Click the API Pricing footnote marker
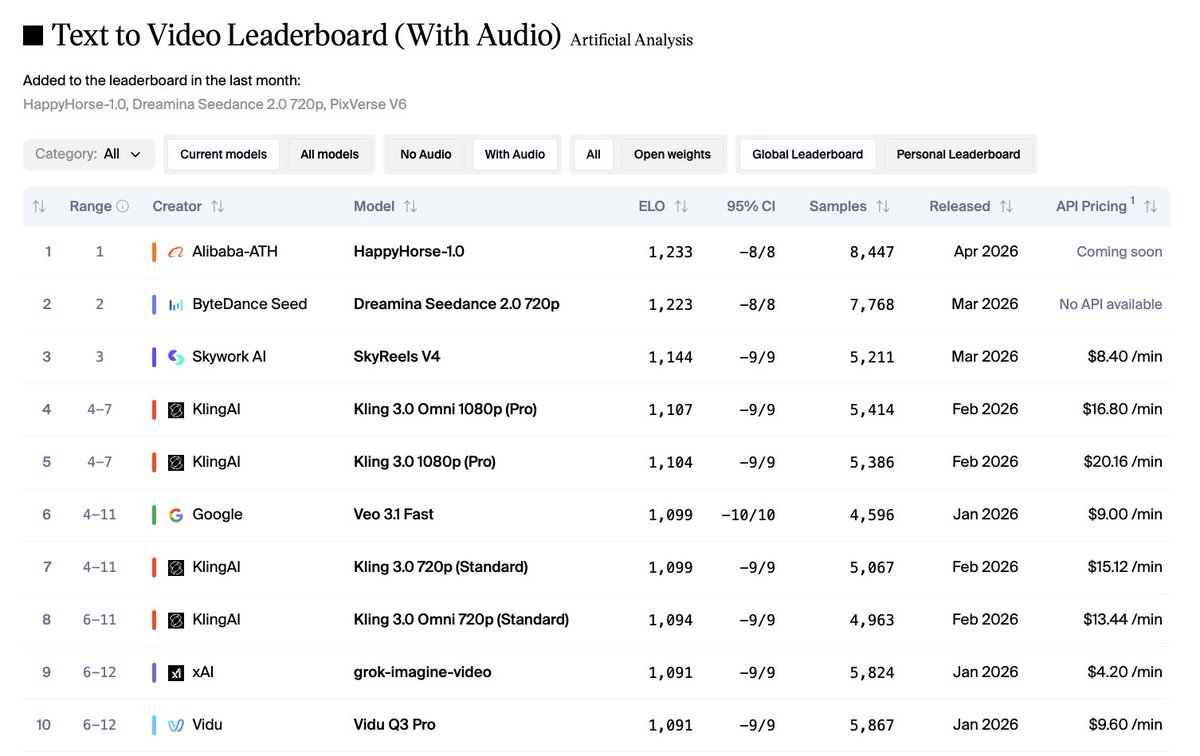Image resolution: width=1200 pixels, height=756 pixels. click(x=1135, y=199)
